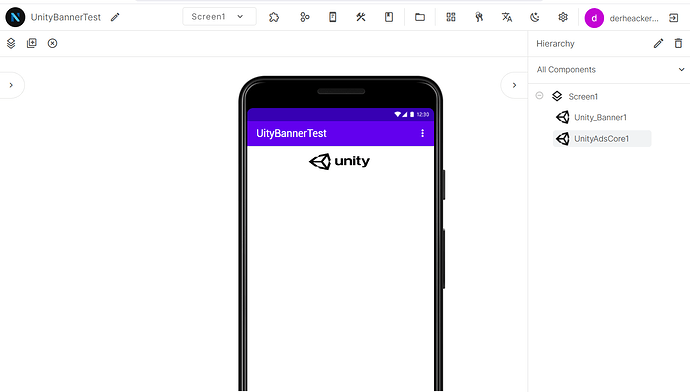This screenshot has height=392, width=690.
Task: Select the unity banner in phone preview
Action: pos(340,161)
